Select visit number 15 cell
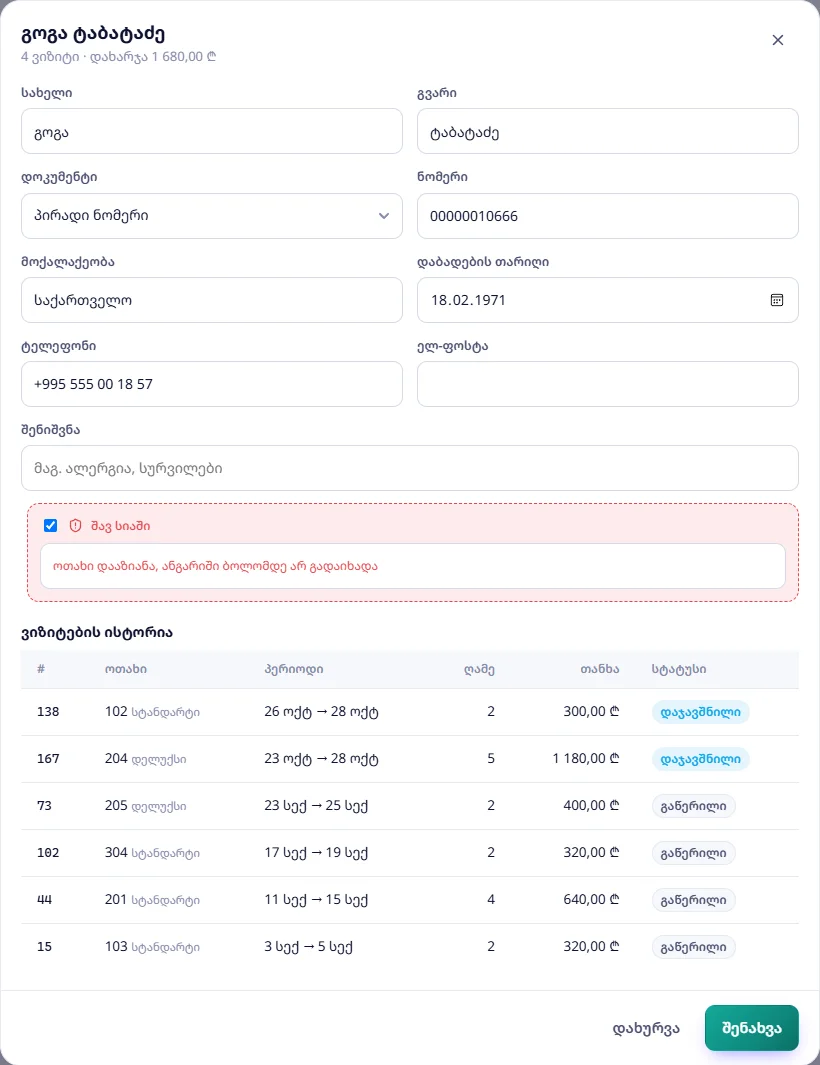Viewport: 820px width, 1065px height. pyautogui.click(x=44, y=946)
